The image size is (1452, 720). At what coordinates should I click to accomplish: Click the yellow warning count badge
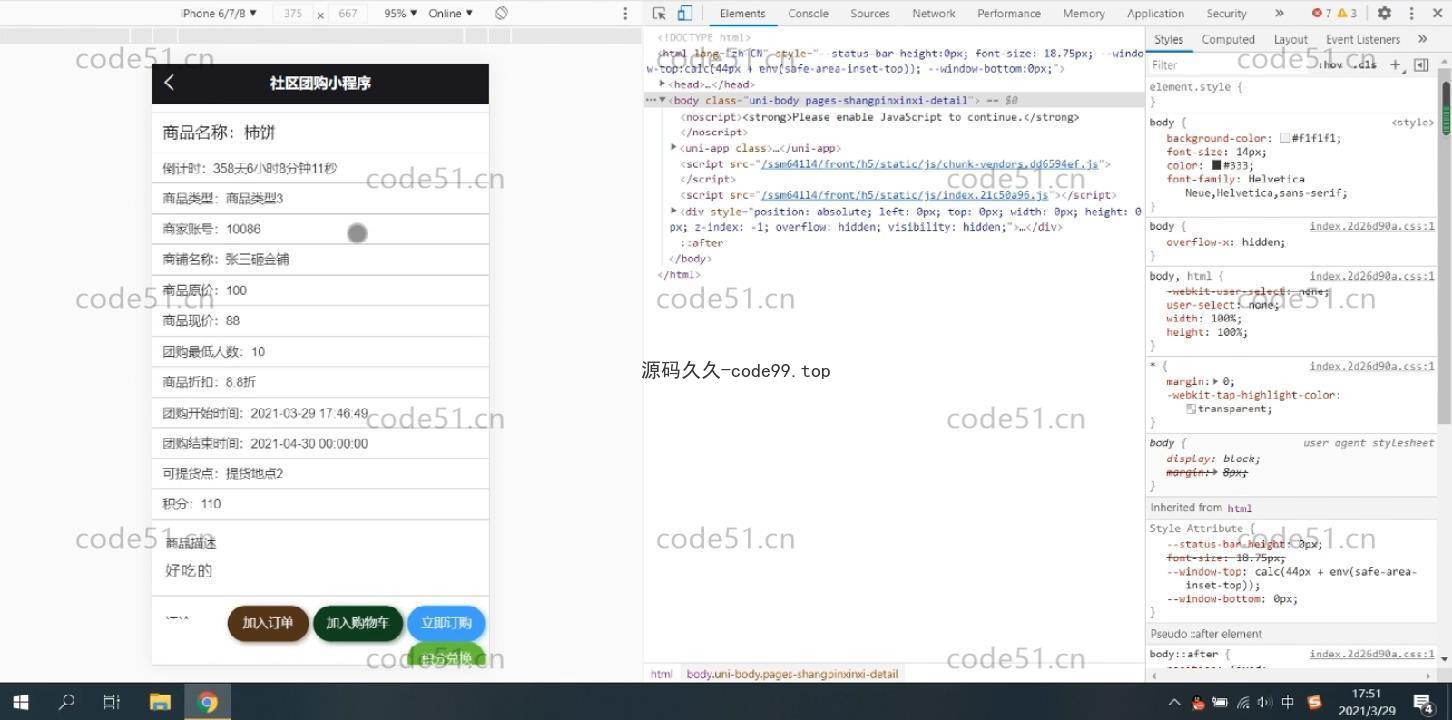(1347, 13)
